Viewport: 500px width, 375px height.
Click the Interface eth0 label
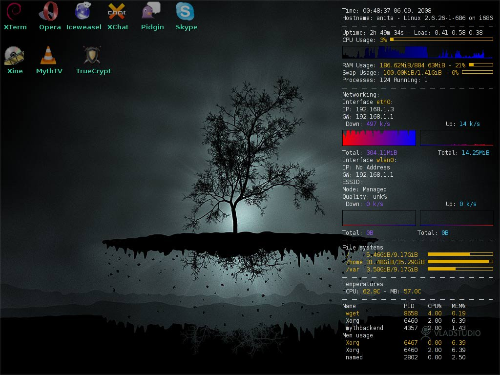[x=367, y=102]
